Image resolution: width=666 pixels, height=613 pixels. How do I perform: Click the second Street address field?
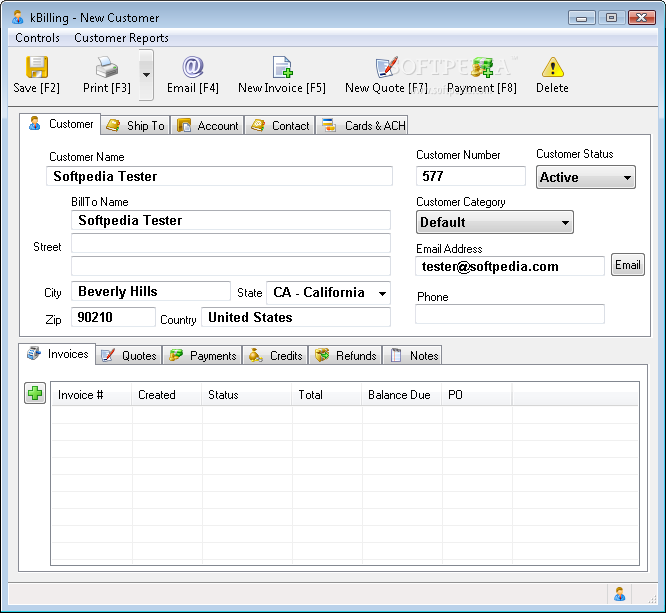(231, 266)
